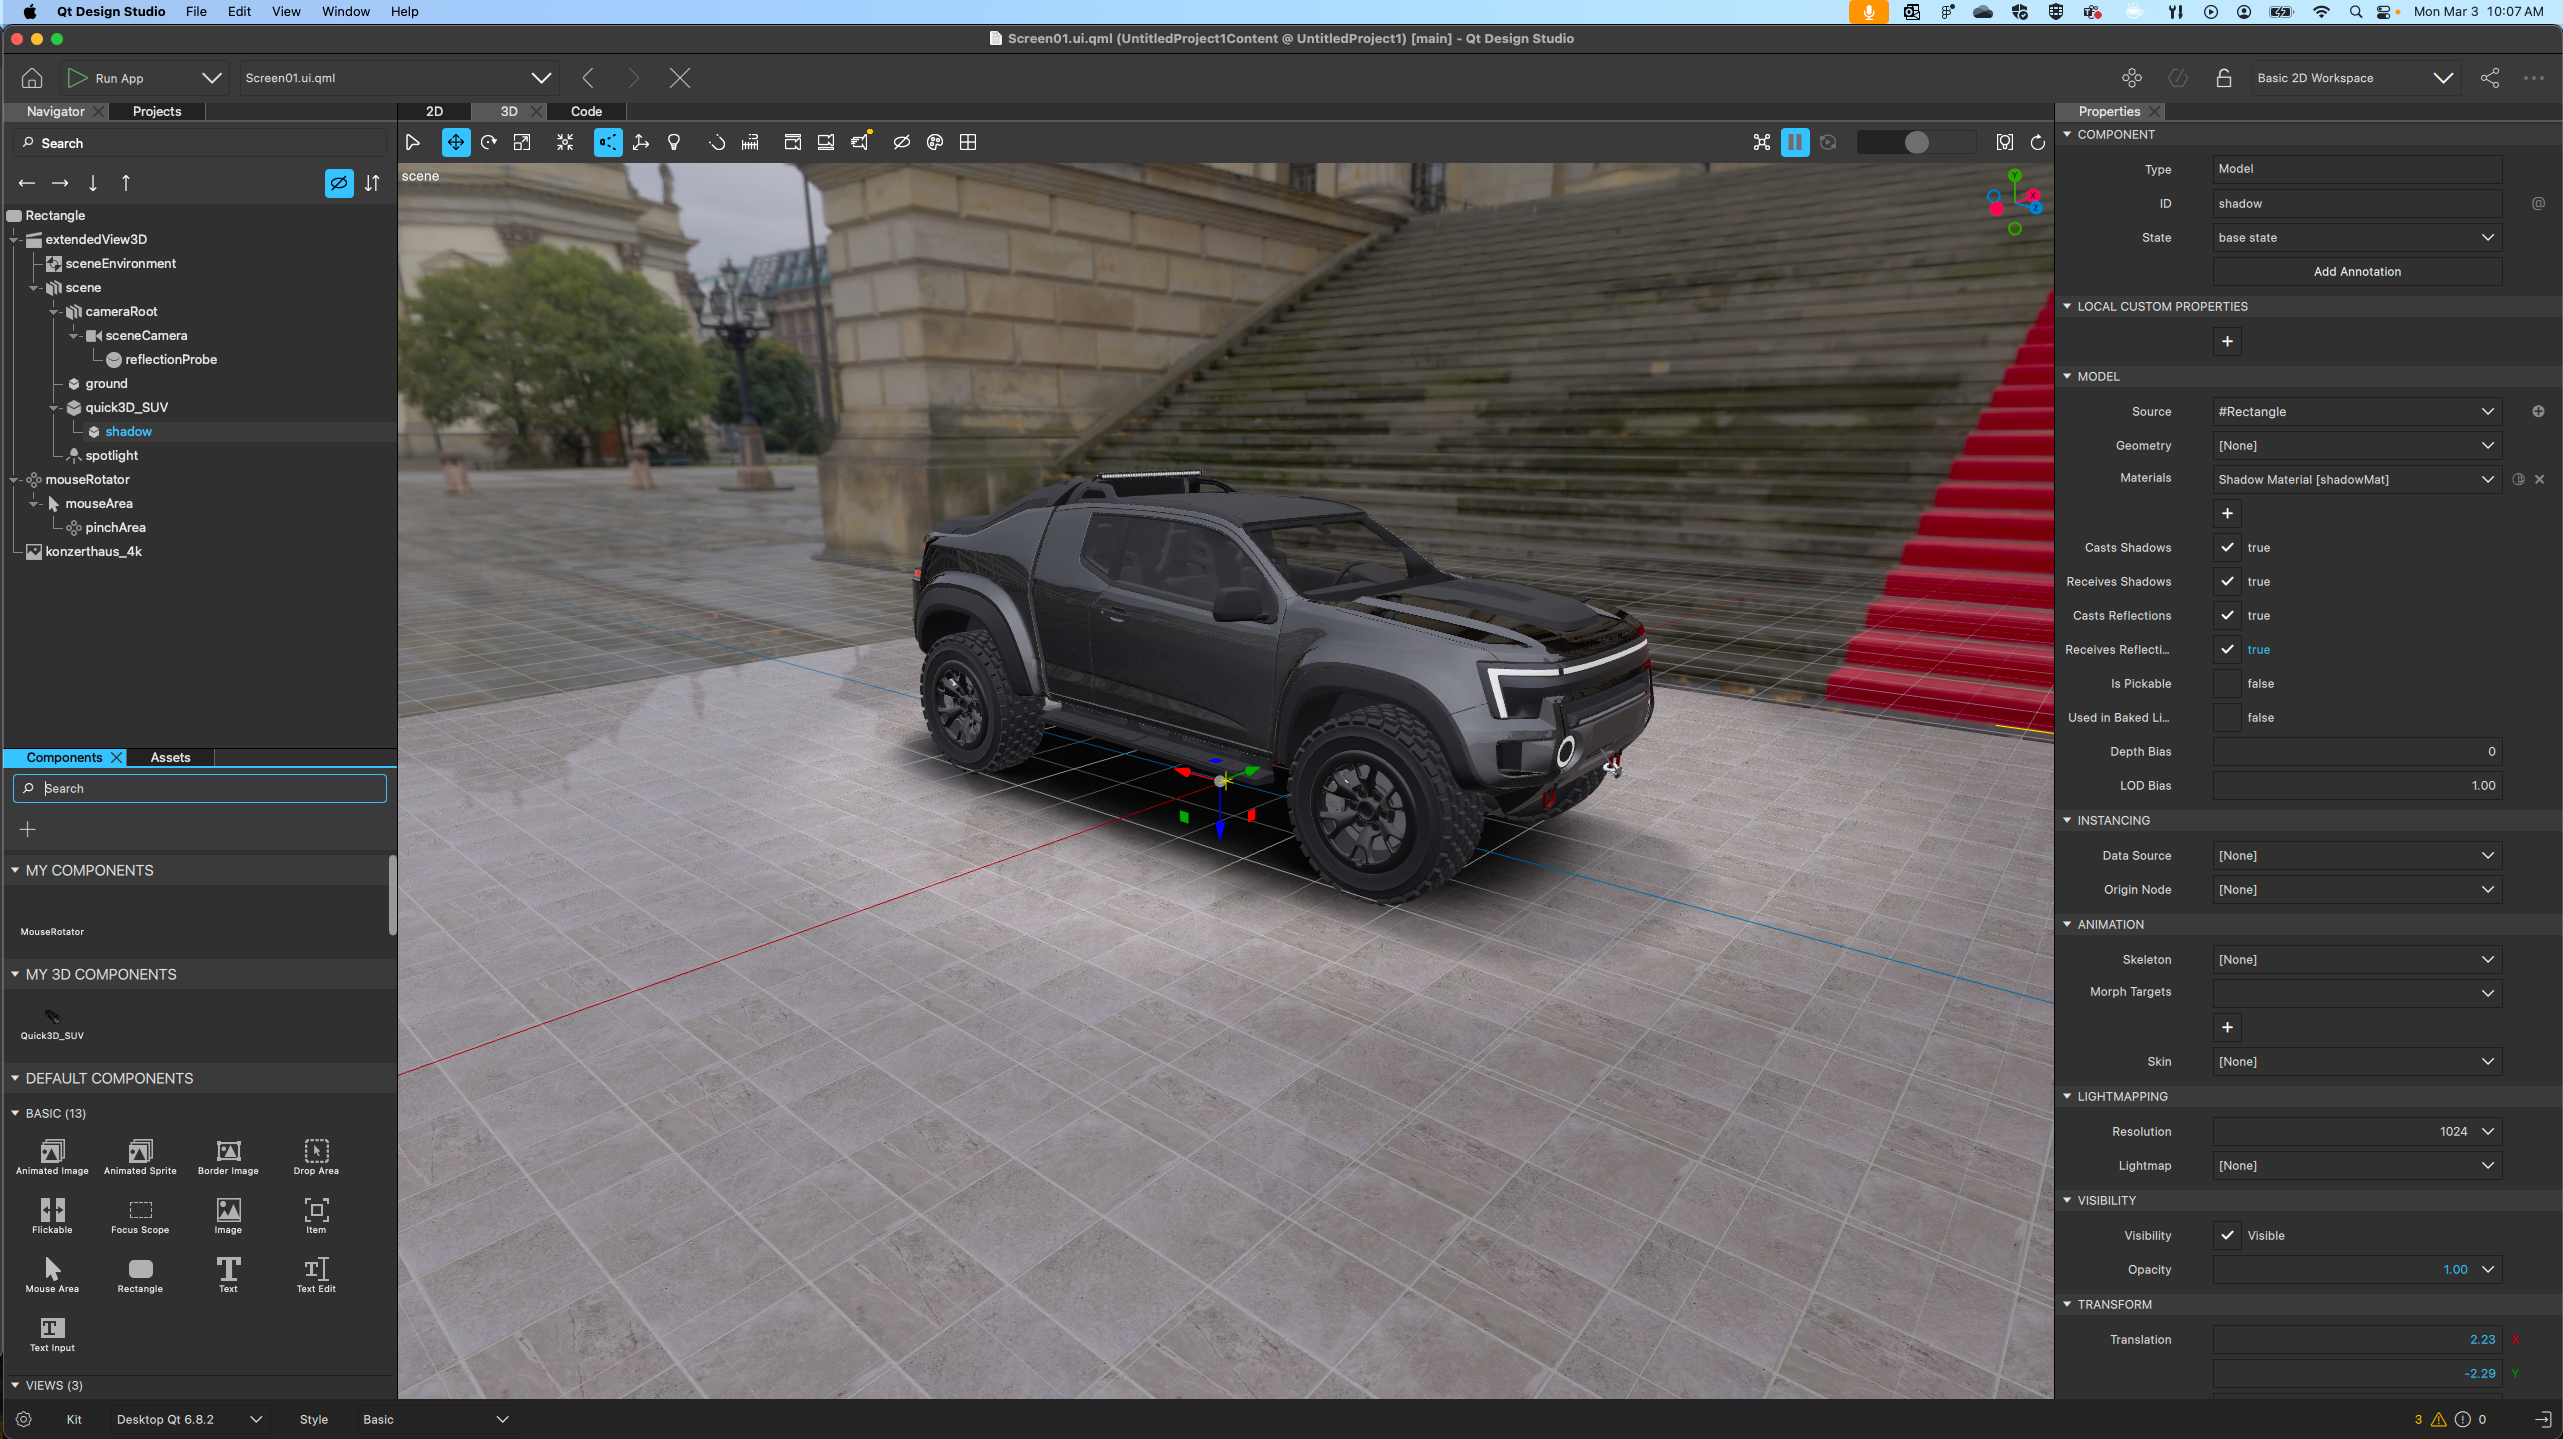This screenshot has height=1439, width=2563.
Task: Click the Run App button
Action: 106,78
